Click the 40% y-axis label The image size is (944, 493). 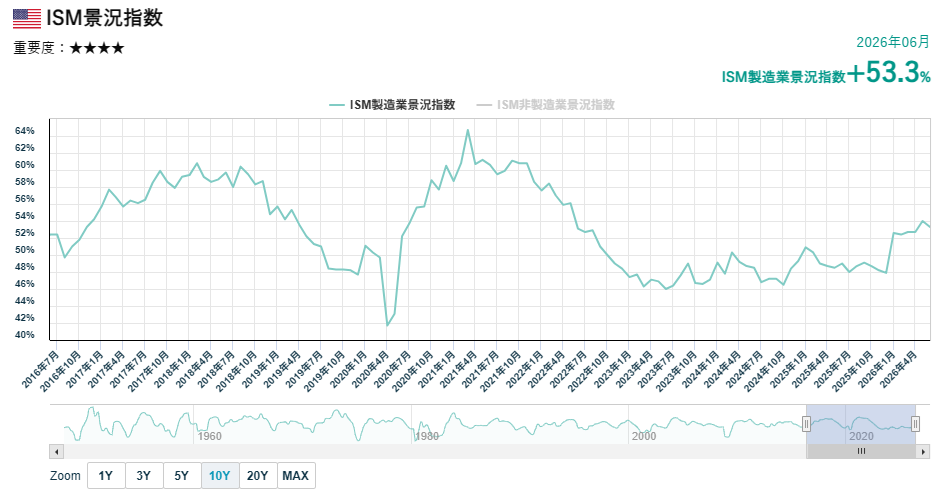25,335
